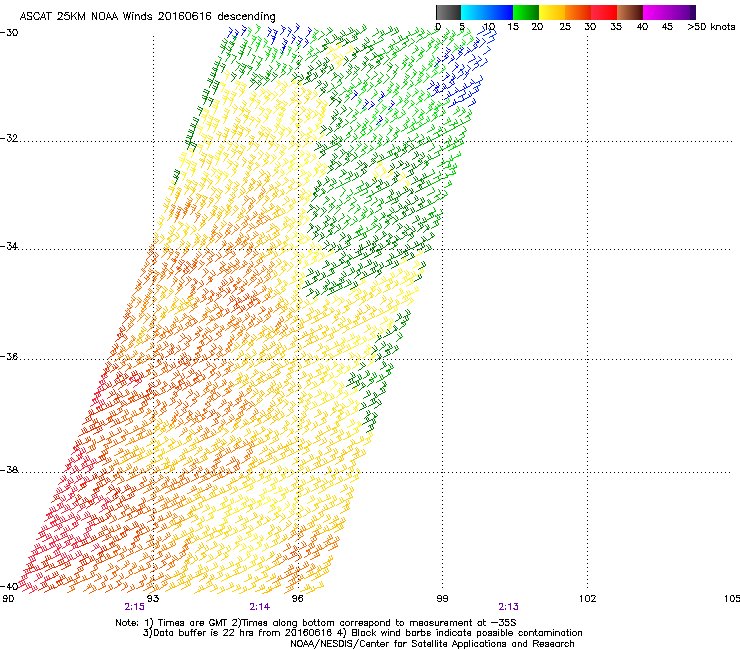Screen dimensions: 740x650
Task: Click the '15' legend label
Action: pyautogui.click(x=513, y=27)
